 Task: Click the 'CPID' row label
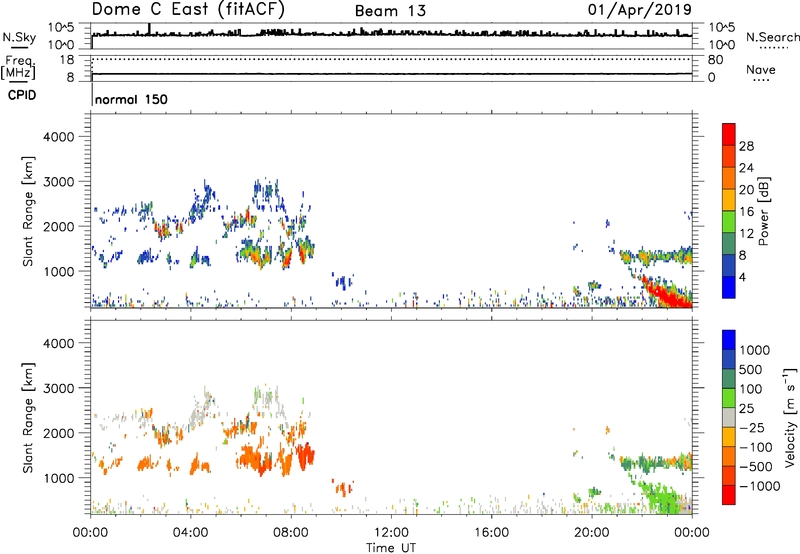click(x=22, y=95)
